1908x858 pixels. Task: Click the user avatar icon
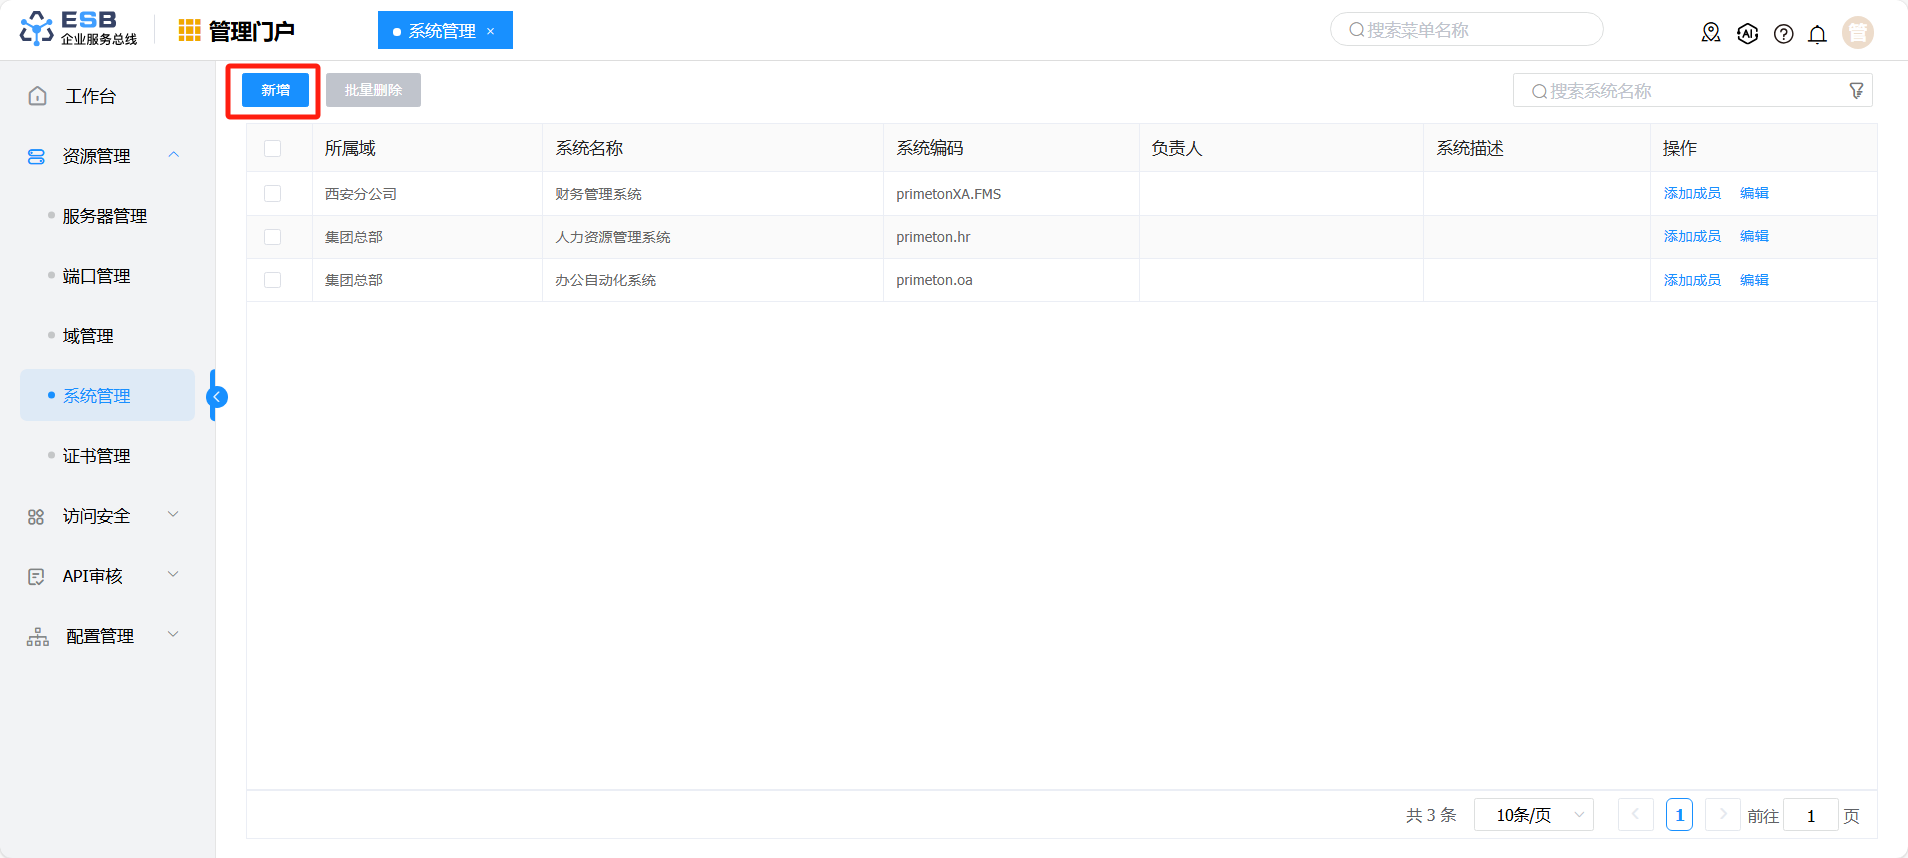pos(1857,33)
